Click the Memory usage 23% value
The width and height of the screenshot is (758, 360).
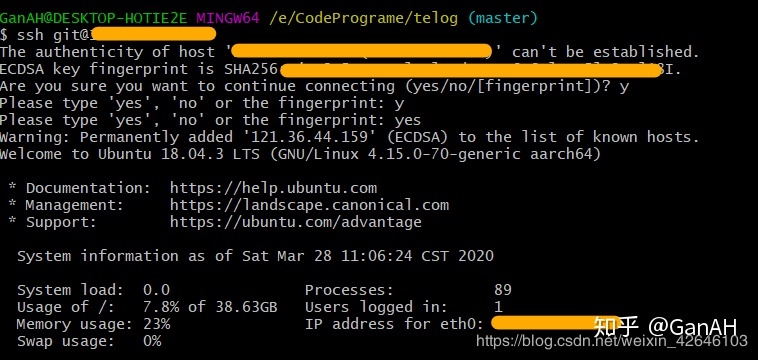pyautogui.click(x=157, y=323)
